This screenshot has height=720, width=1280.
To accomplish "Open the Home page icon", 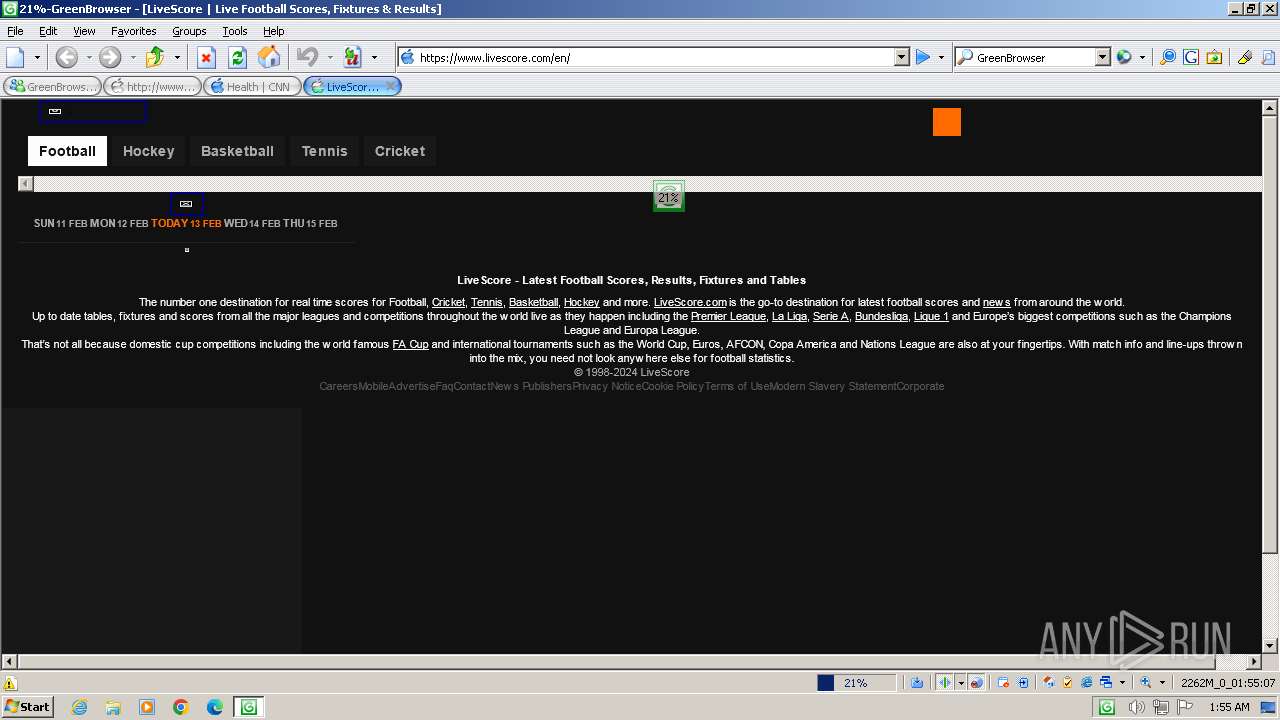I will click(268, 57).
